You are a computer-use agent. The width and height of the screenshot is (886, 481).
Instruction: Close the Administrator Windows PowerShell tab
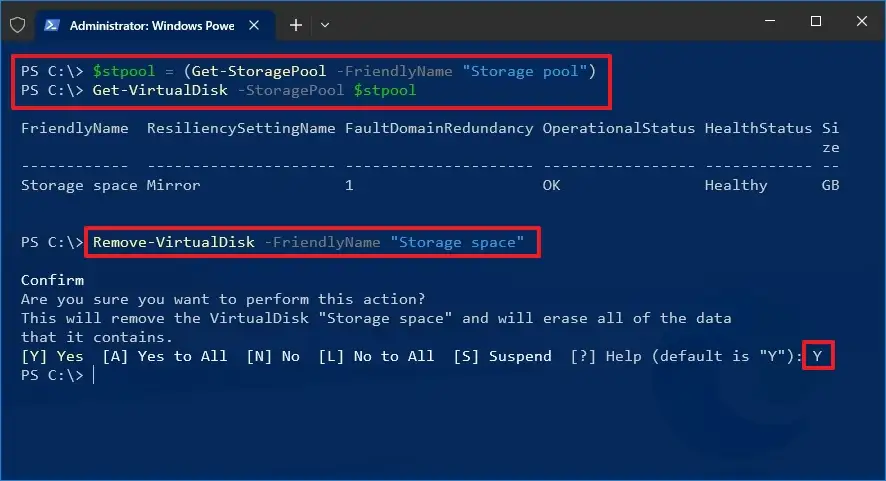258,23
